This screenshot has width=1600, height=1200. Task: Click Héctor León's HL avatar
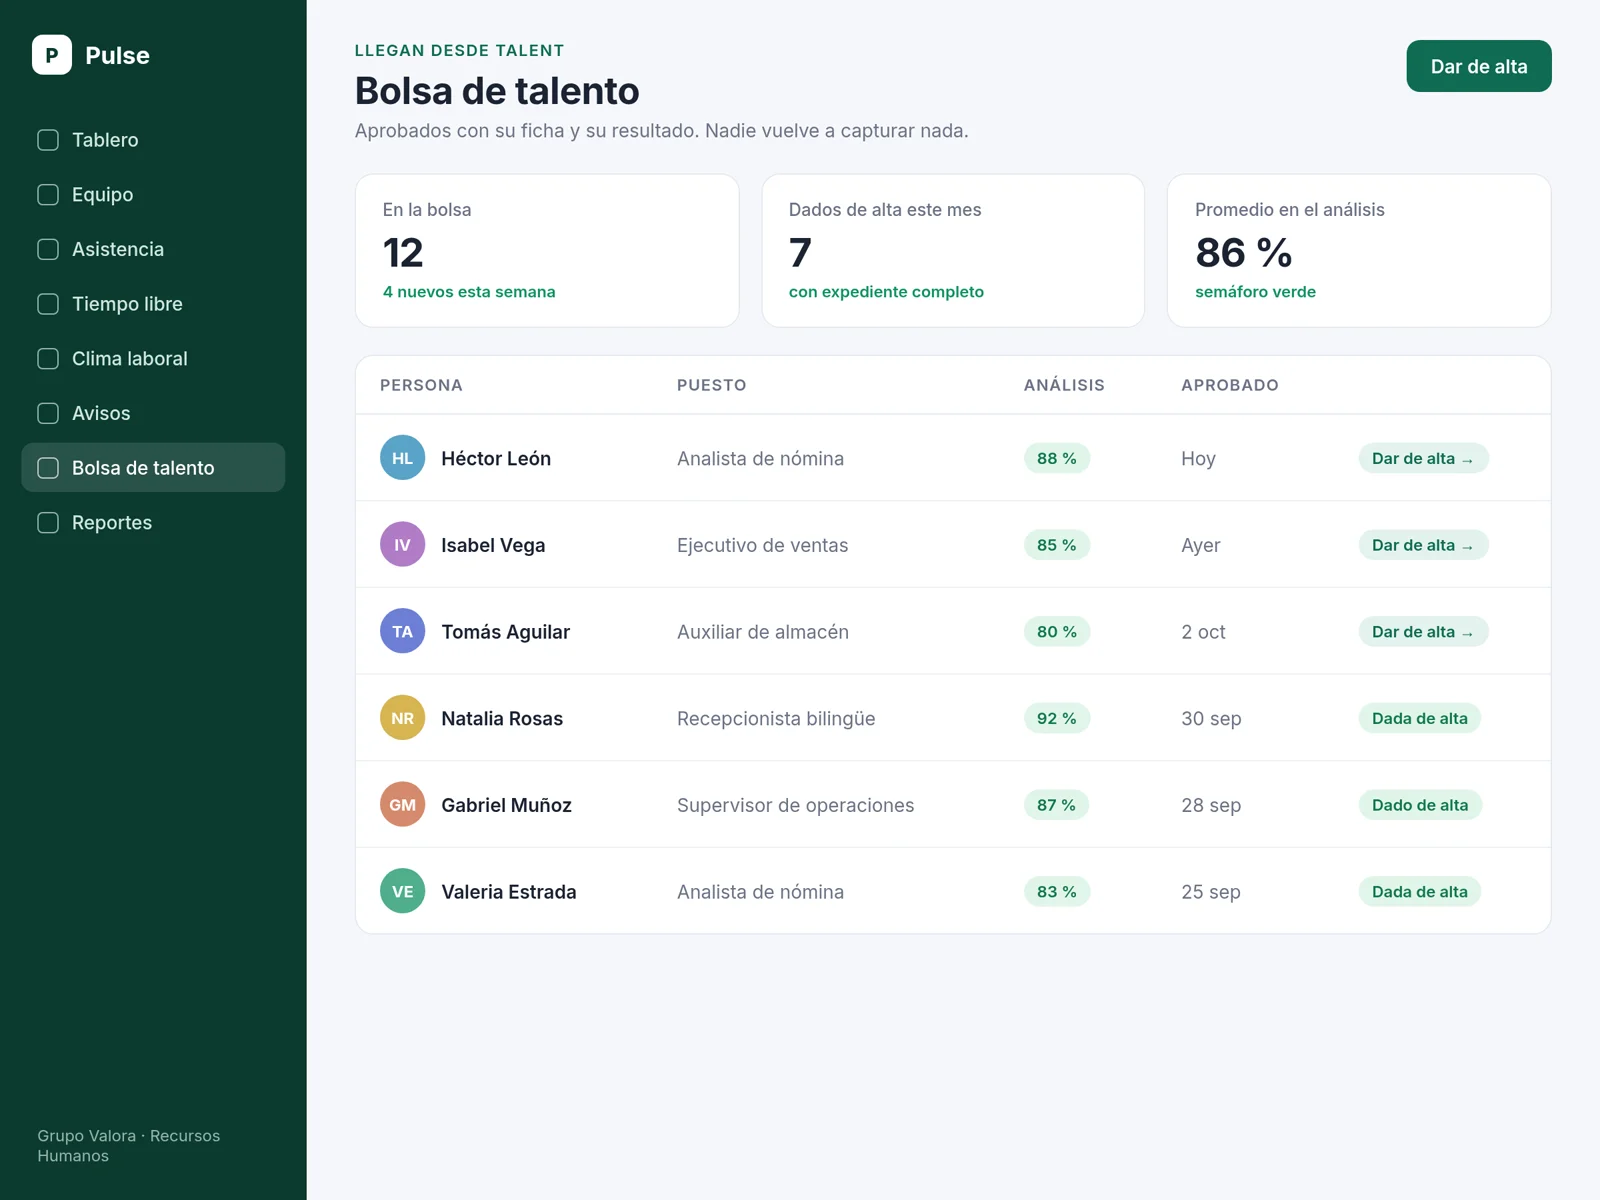403,458
